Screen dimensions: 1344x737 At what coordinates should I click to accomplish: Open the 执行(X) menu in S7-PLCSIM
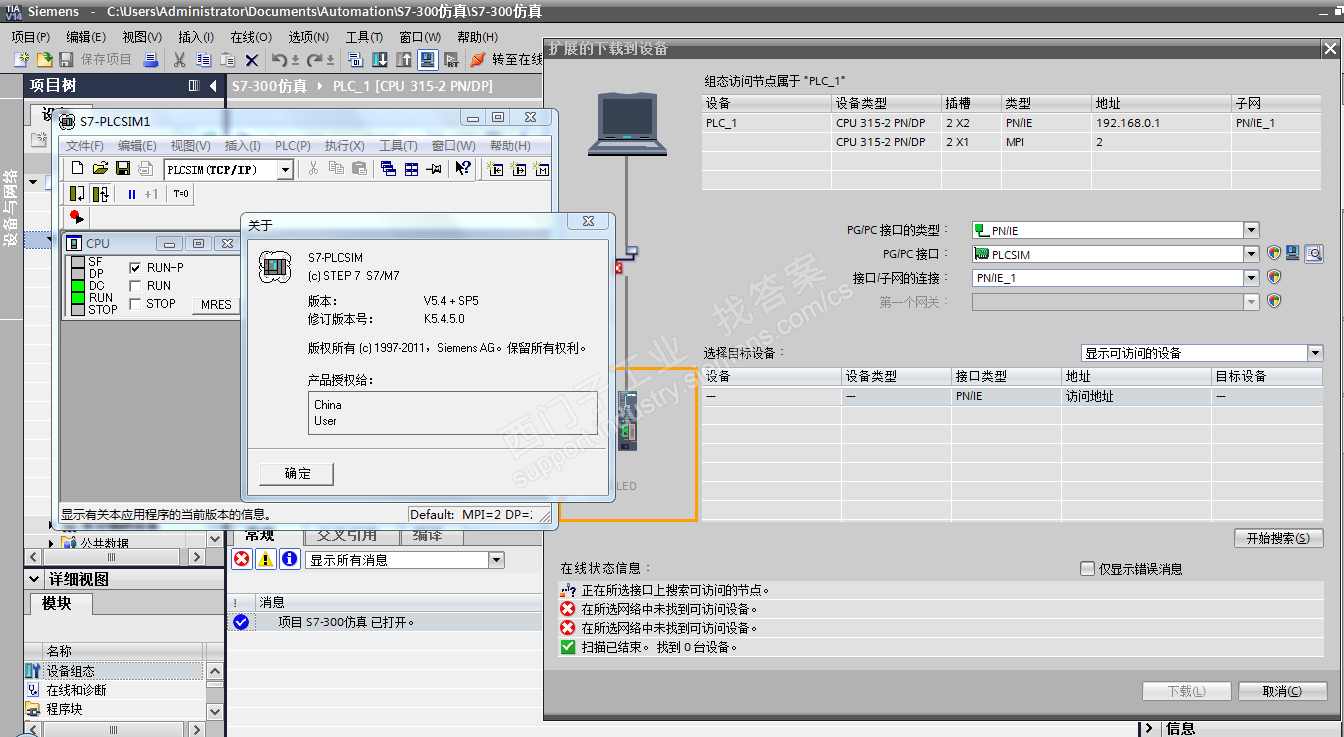(345, 146)
